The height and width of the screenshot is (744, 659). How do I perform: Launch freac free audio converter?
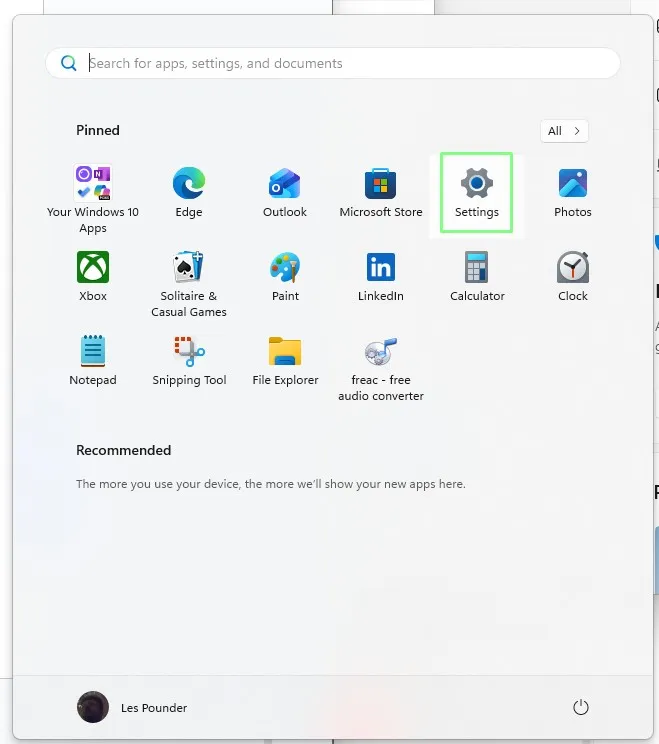[381, 368]
